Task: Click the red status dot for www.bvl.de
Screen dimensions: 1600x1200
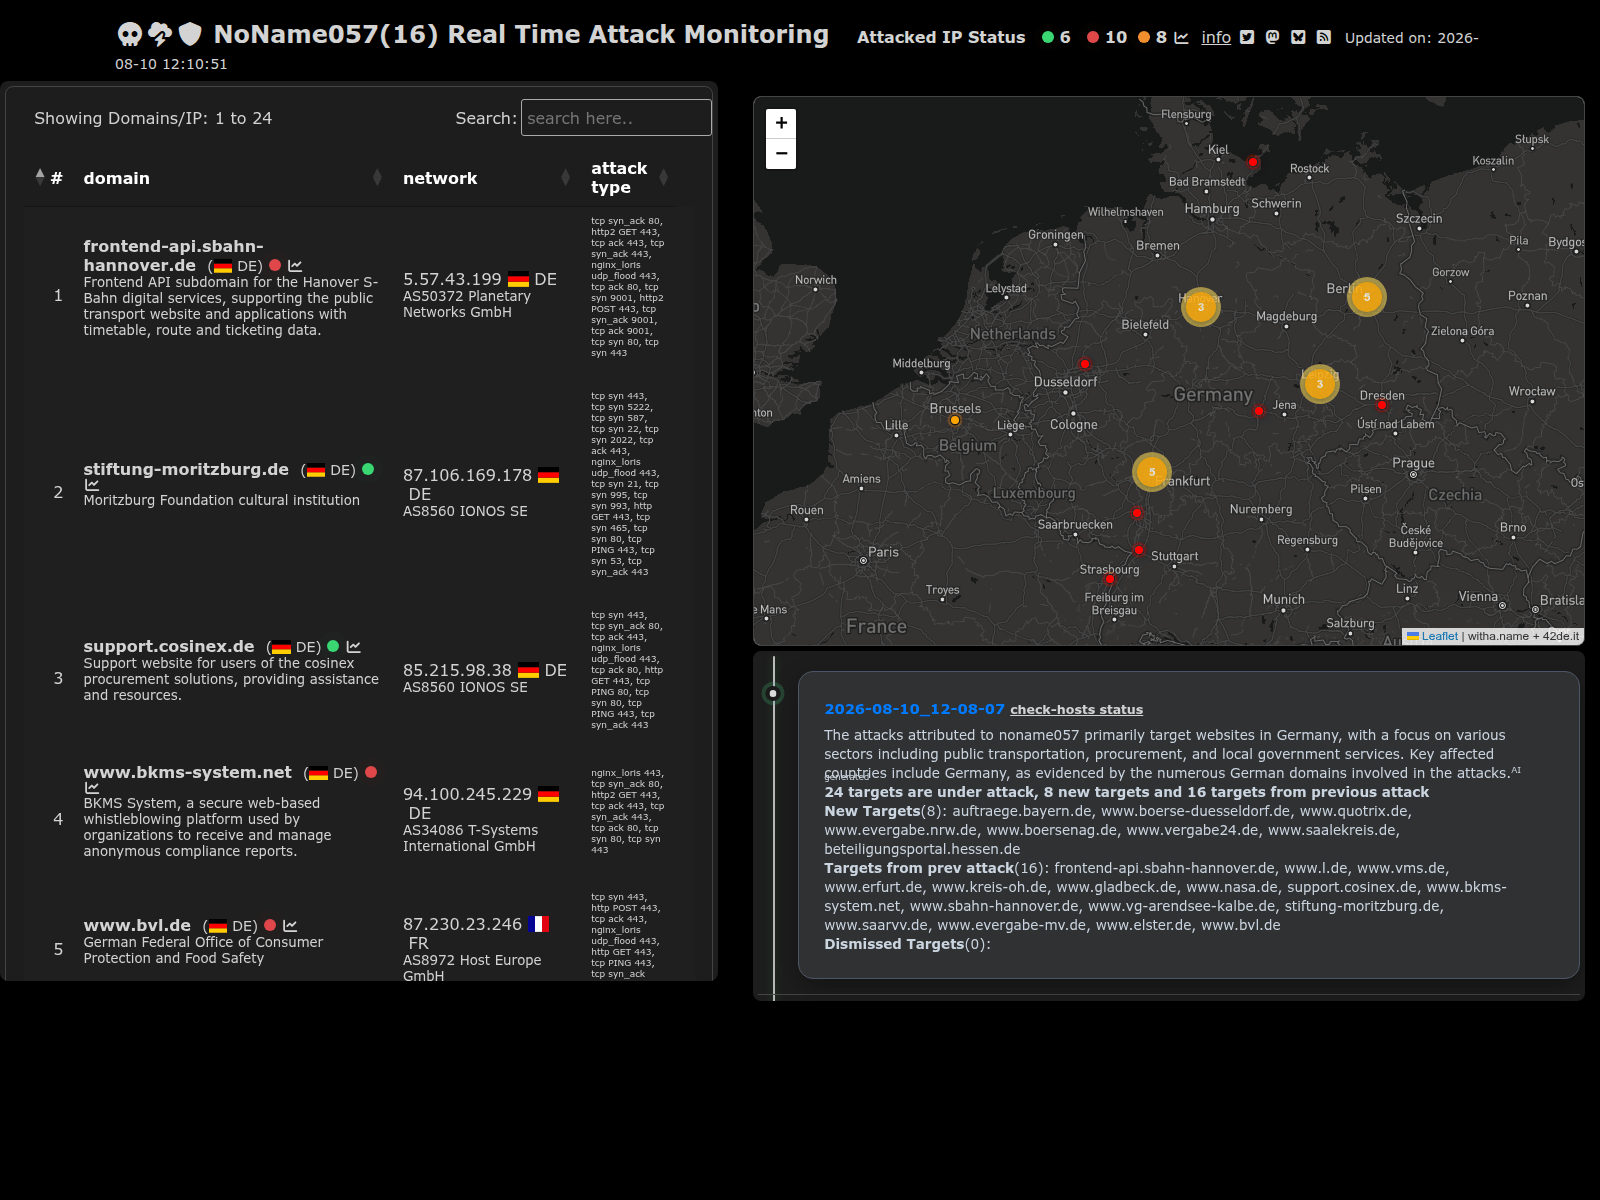Action: [270, 925]
